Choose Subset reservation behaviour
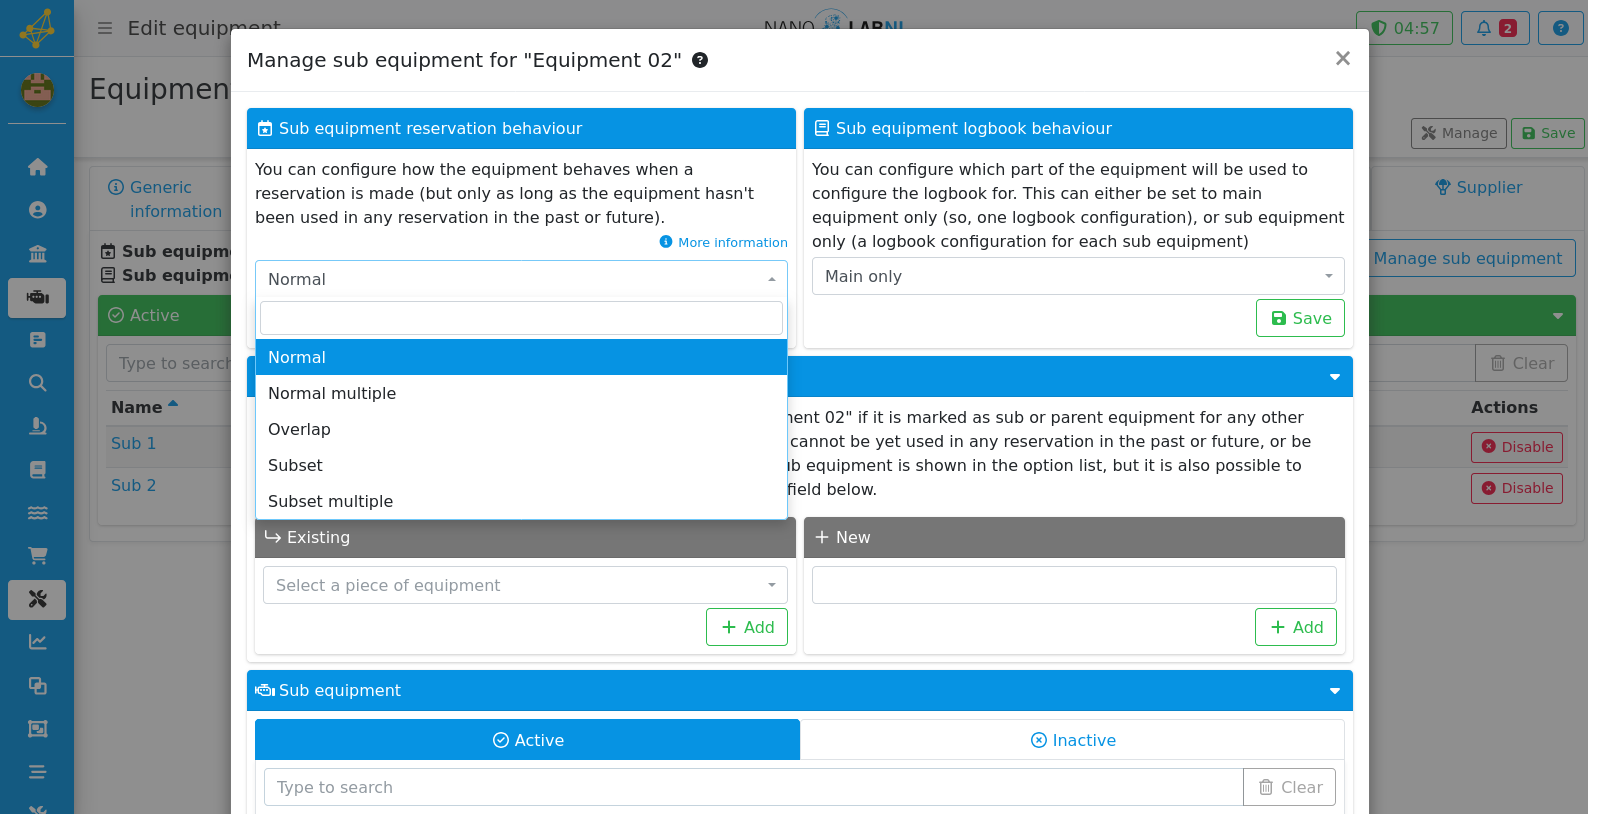Image resolution: width=1600 pixels, height=814 pixels. pyautogui.click(x=521, y=465)
